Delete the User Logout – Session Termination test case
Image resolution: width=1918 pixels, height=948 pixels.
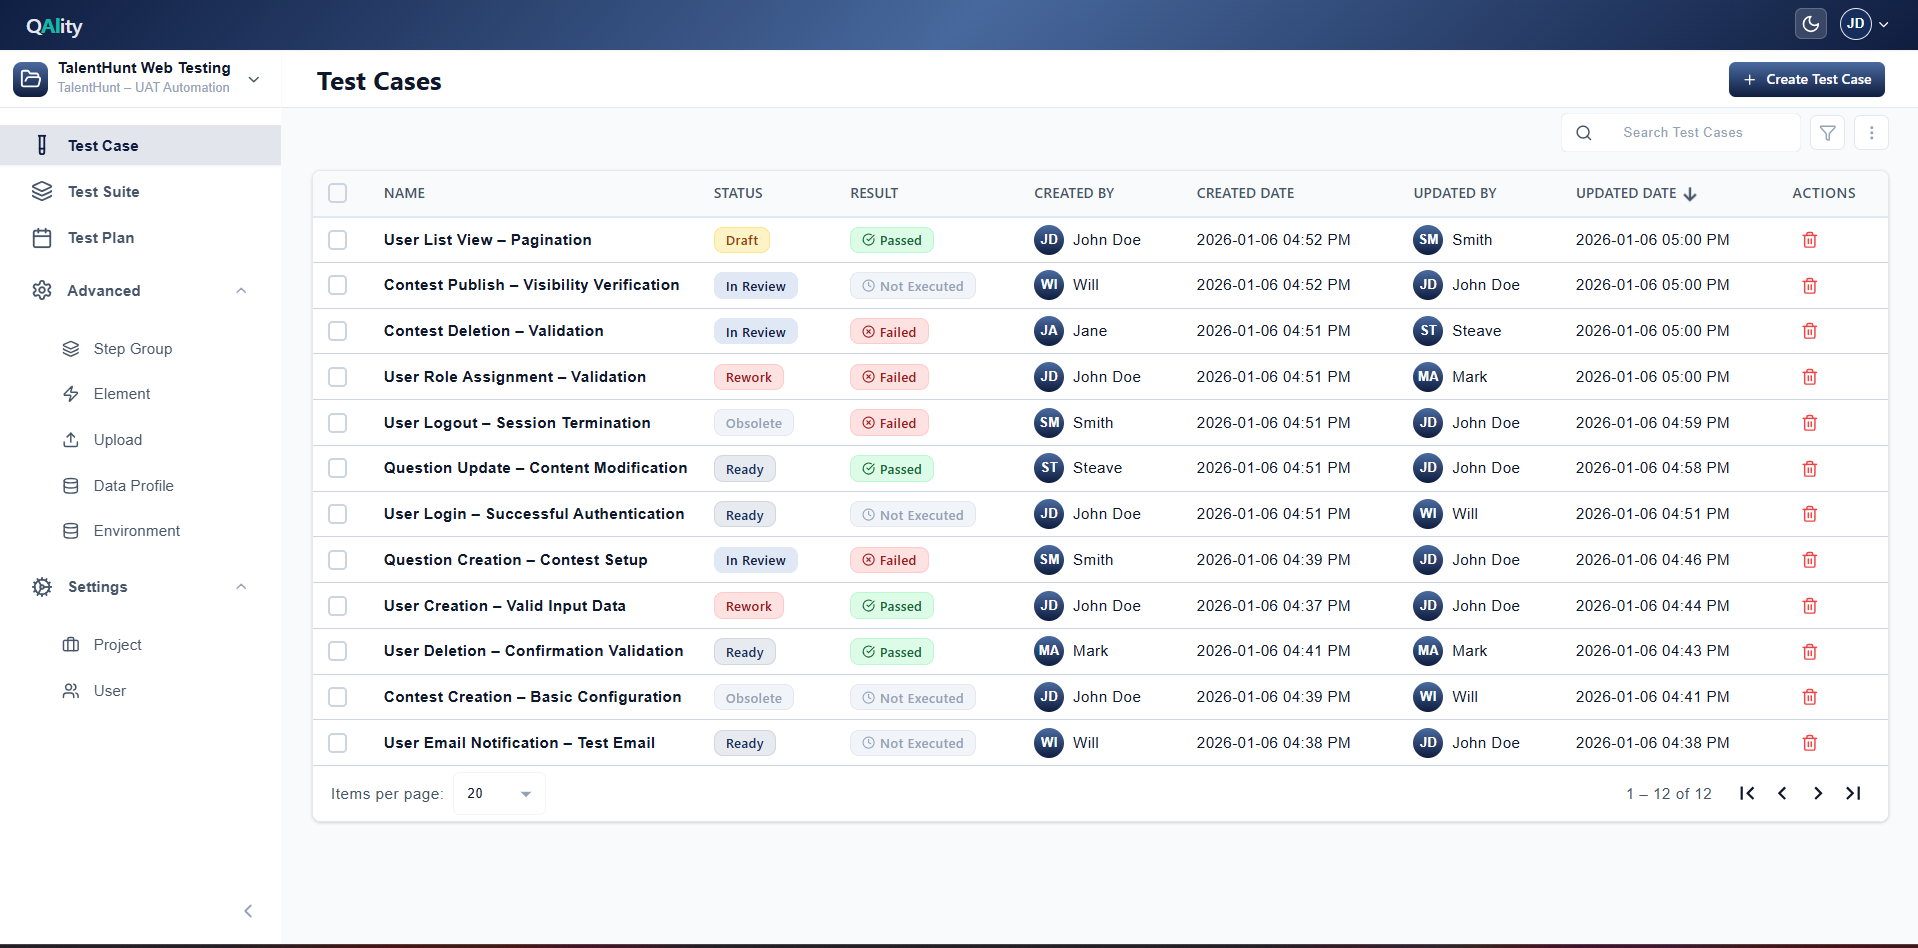1809,422
